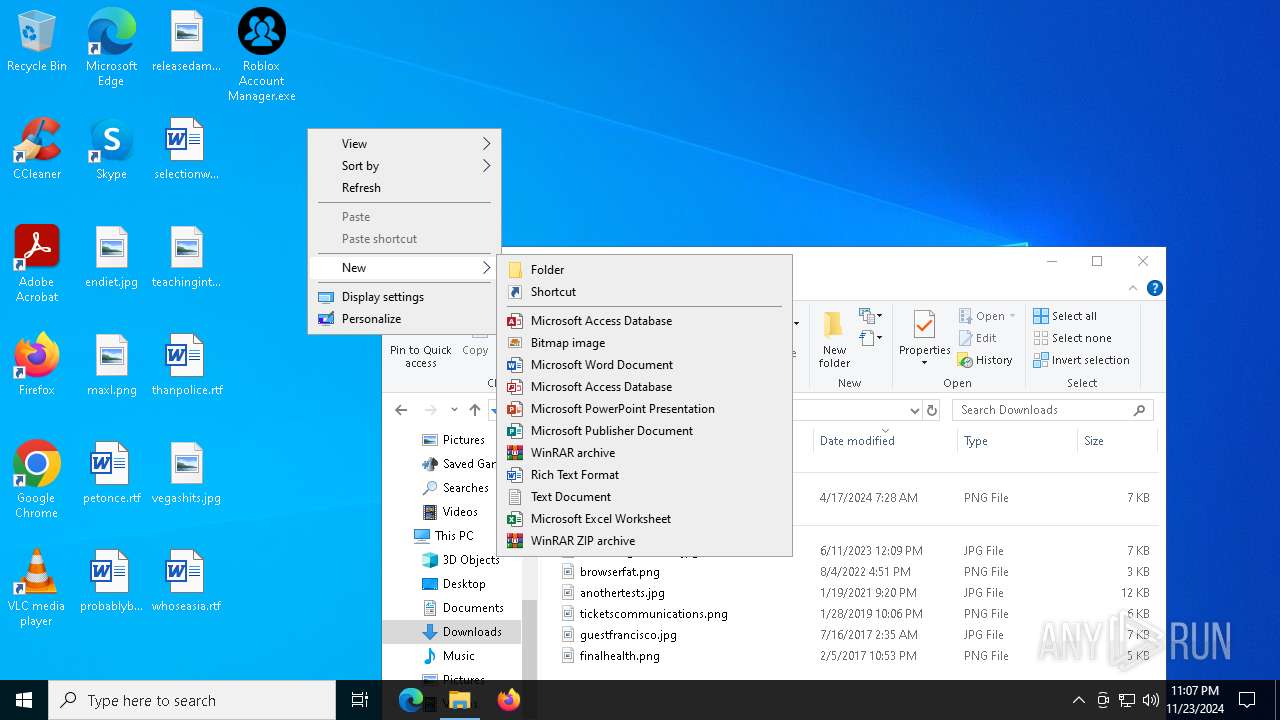Create new Folder

click(645, 270)
